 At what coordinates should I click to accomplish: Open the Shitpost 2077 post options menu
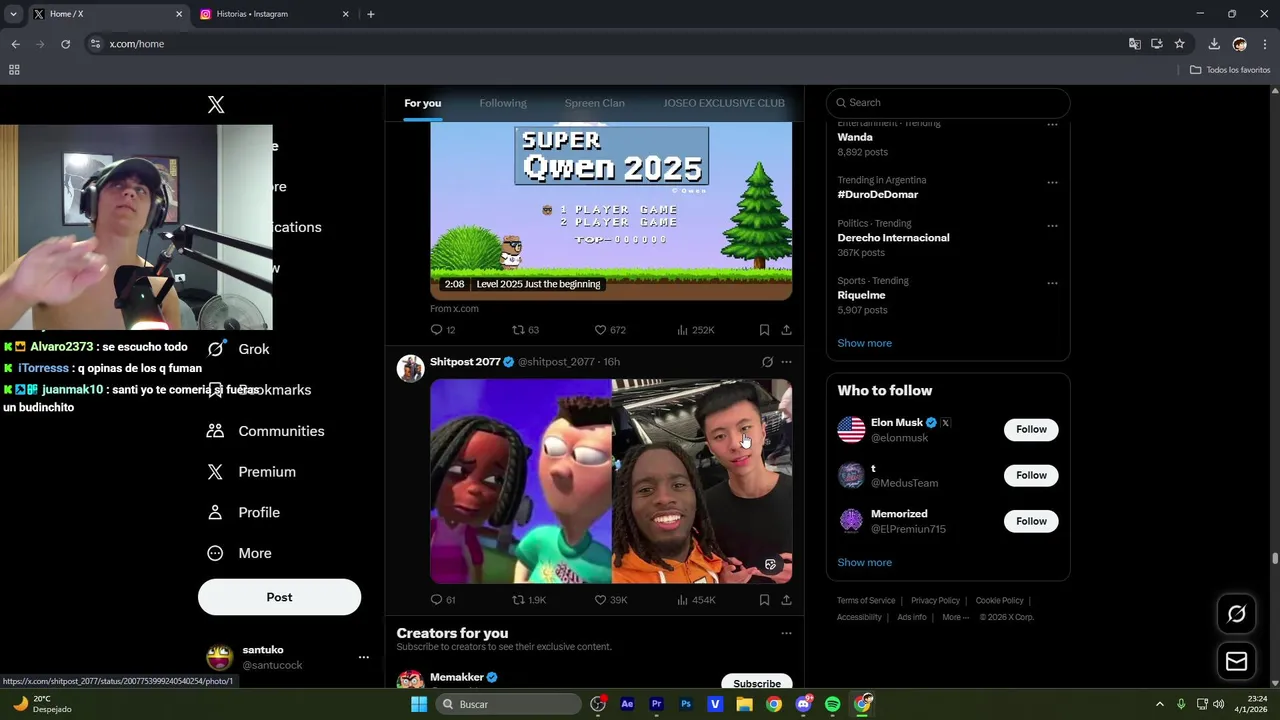pyautogui.click(x=786, y=362)
